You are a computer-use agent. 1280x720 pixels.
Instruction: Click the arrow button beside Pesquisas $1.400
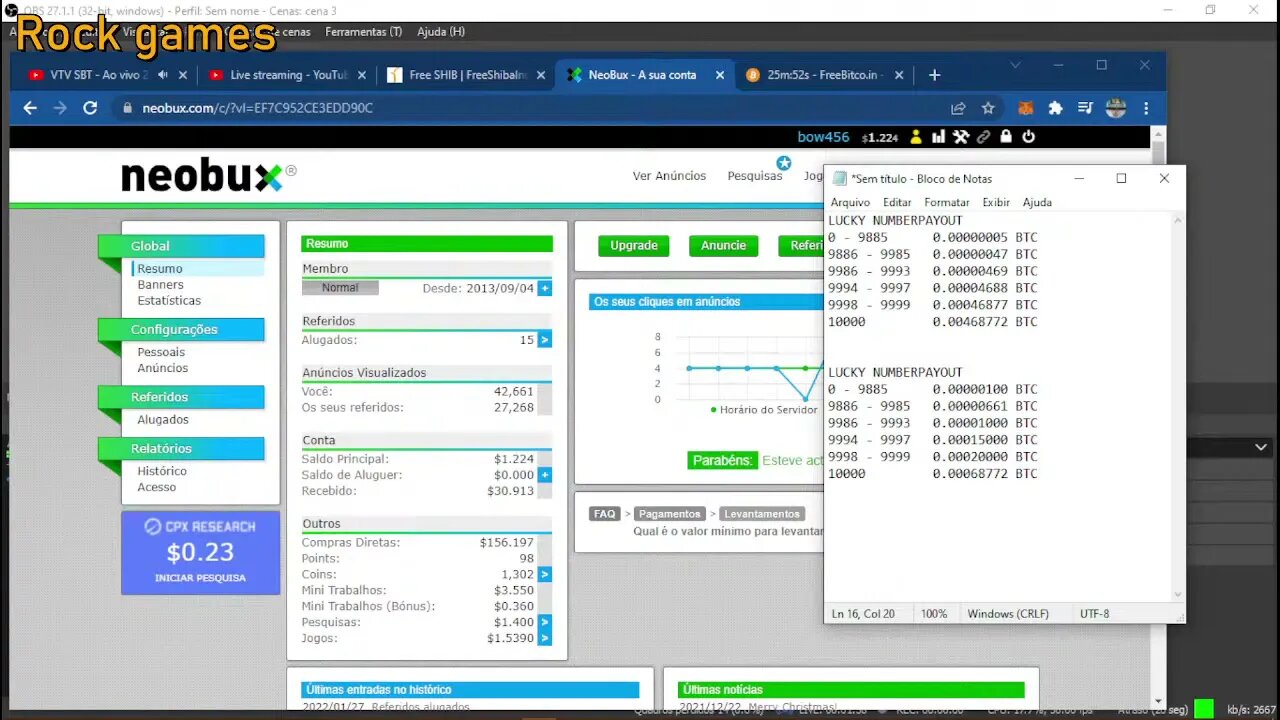[x=544, y=622]
